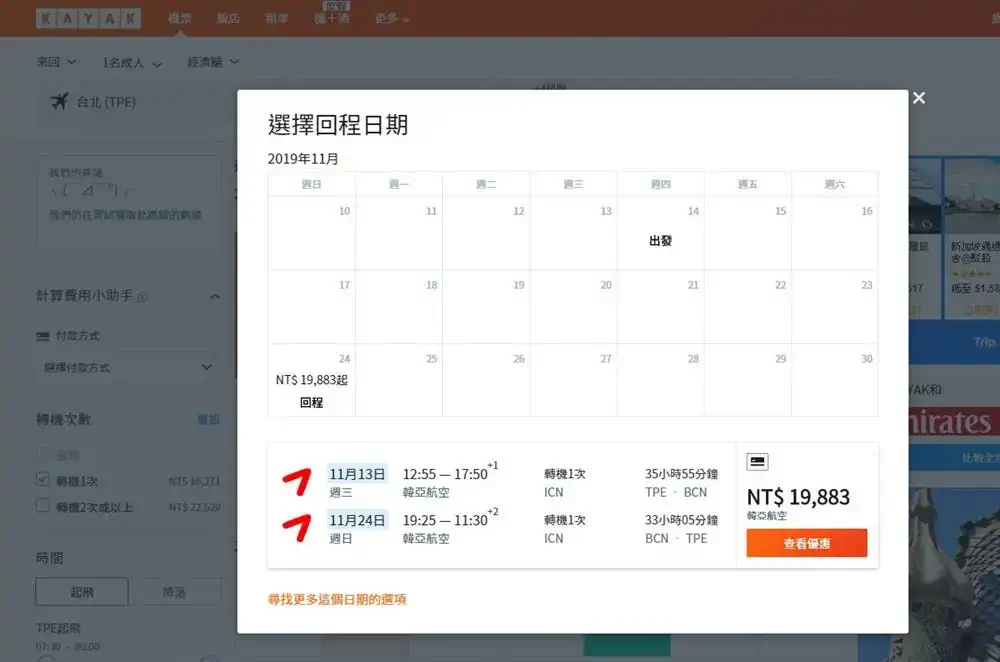This screenshot has width=1000, height=662.
Task: Click Asiana logo on 11月13日 flight row
Action: [297, 482]
